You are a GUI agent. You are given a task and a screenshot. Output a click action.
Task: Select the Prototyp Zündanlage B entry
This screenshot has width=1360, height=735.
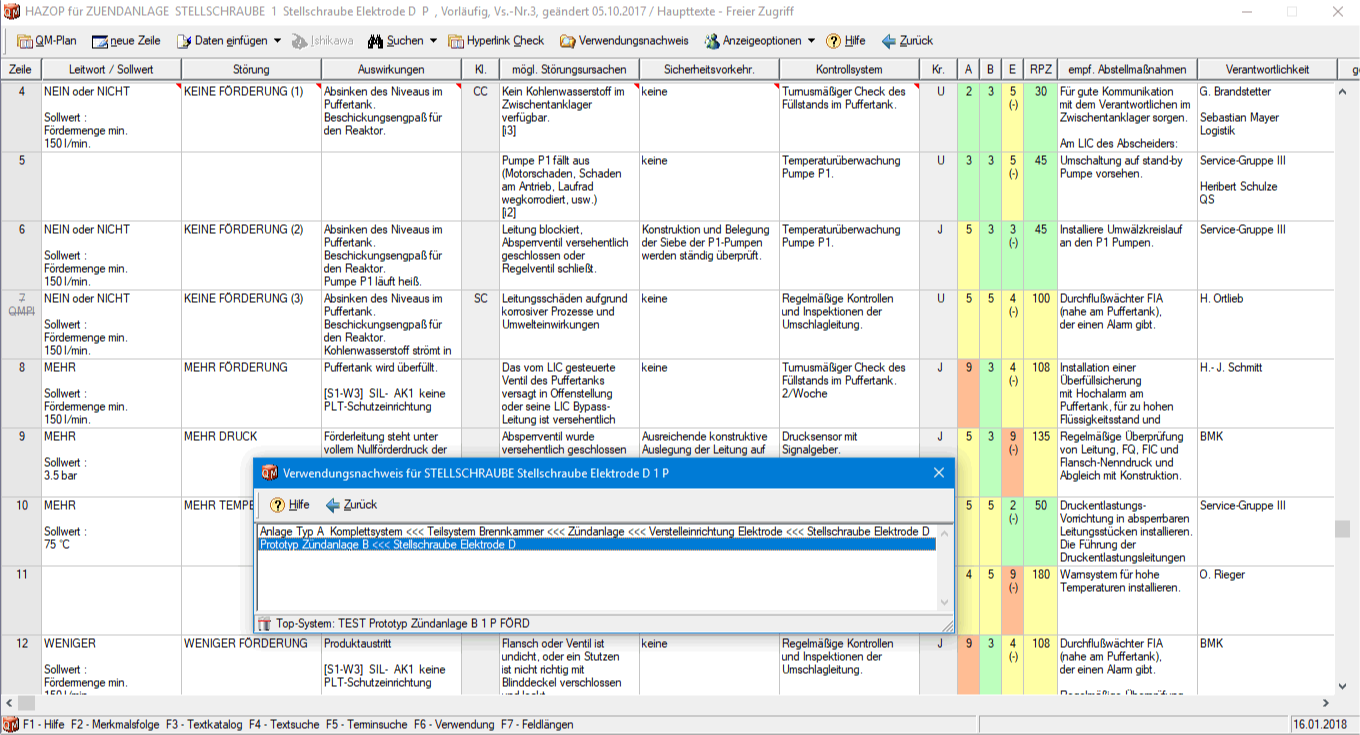point(596,545)
